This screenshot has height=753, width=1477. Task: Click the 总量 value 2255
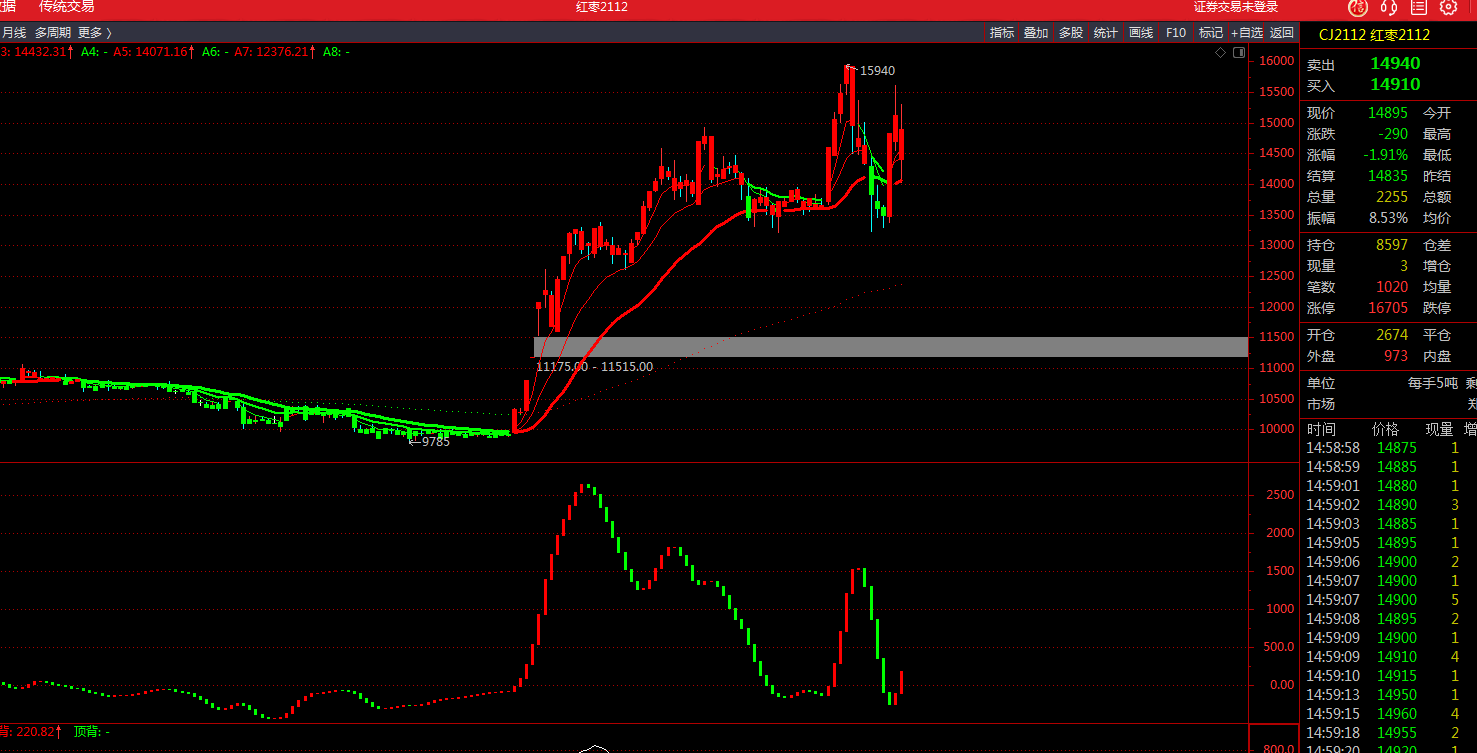1392,197
